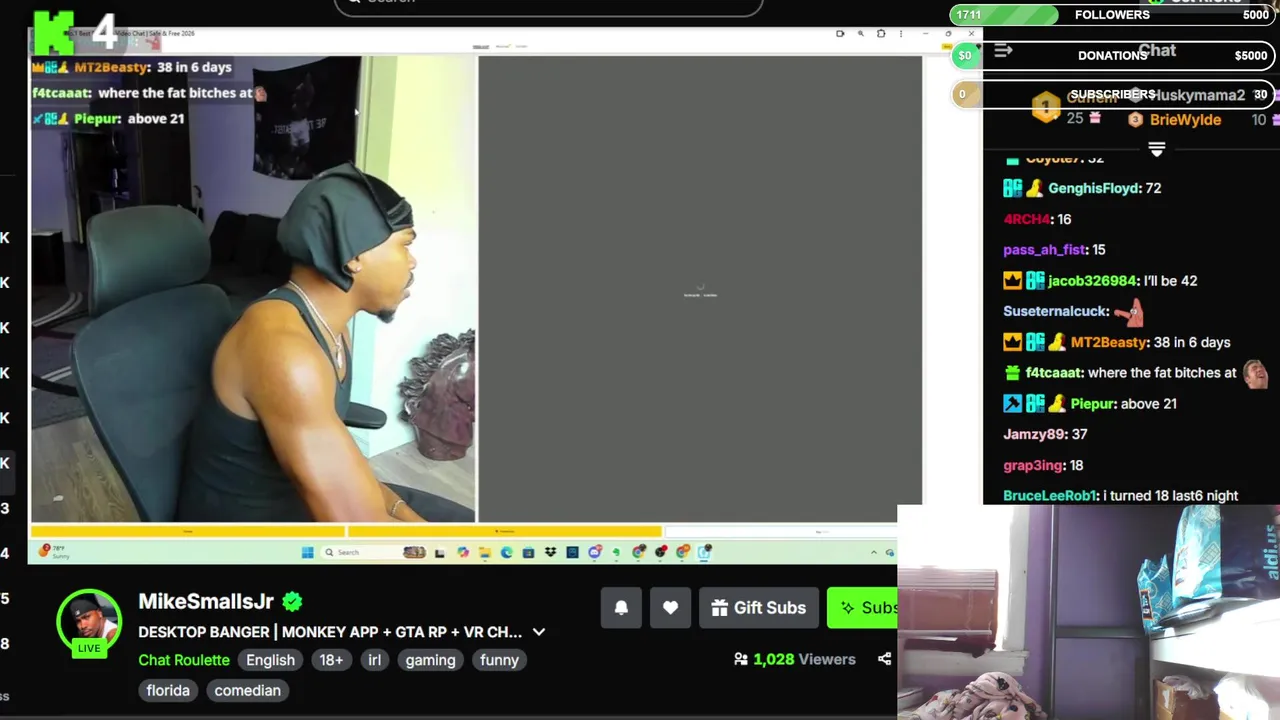The width and height of the screenshot is (1280, 720).
Task: Click the gaming tag
Action: coord(430,660)
